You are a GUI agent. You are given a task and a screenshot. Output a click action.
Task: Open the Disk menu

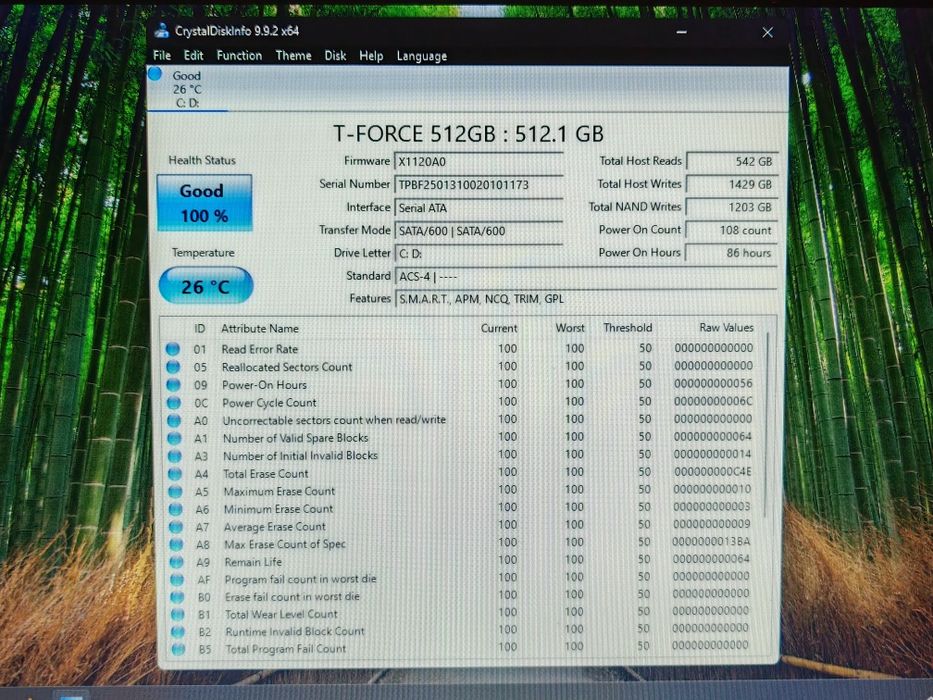point(335,55)
